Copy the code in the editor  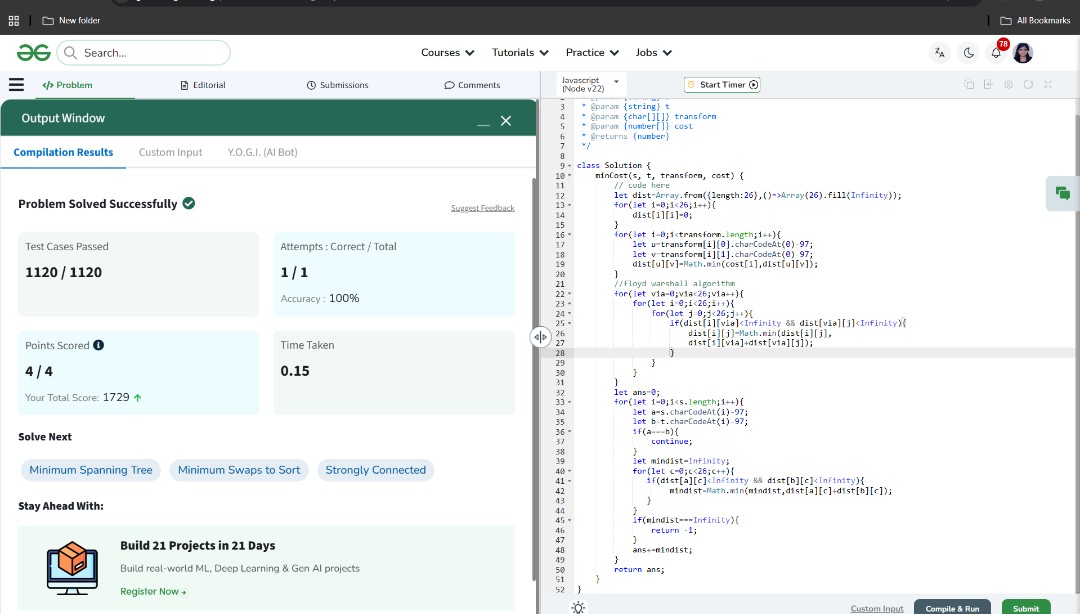[x=969, y=85]
